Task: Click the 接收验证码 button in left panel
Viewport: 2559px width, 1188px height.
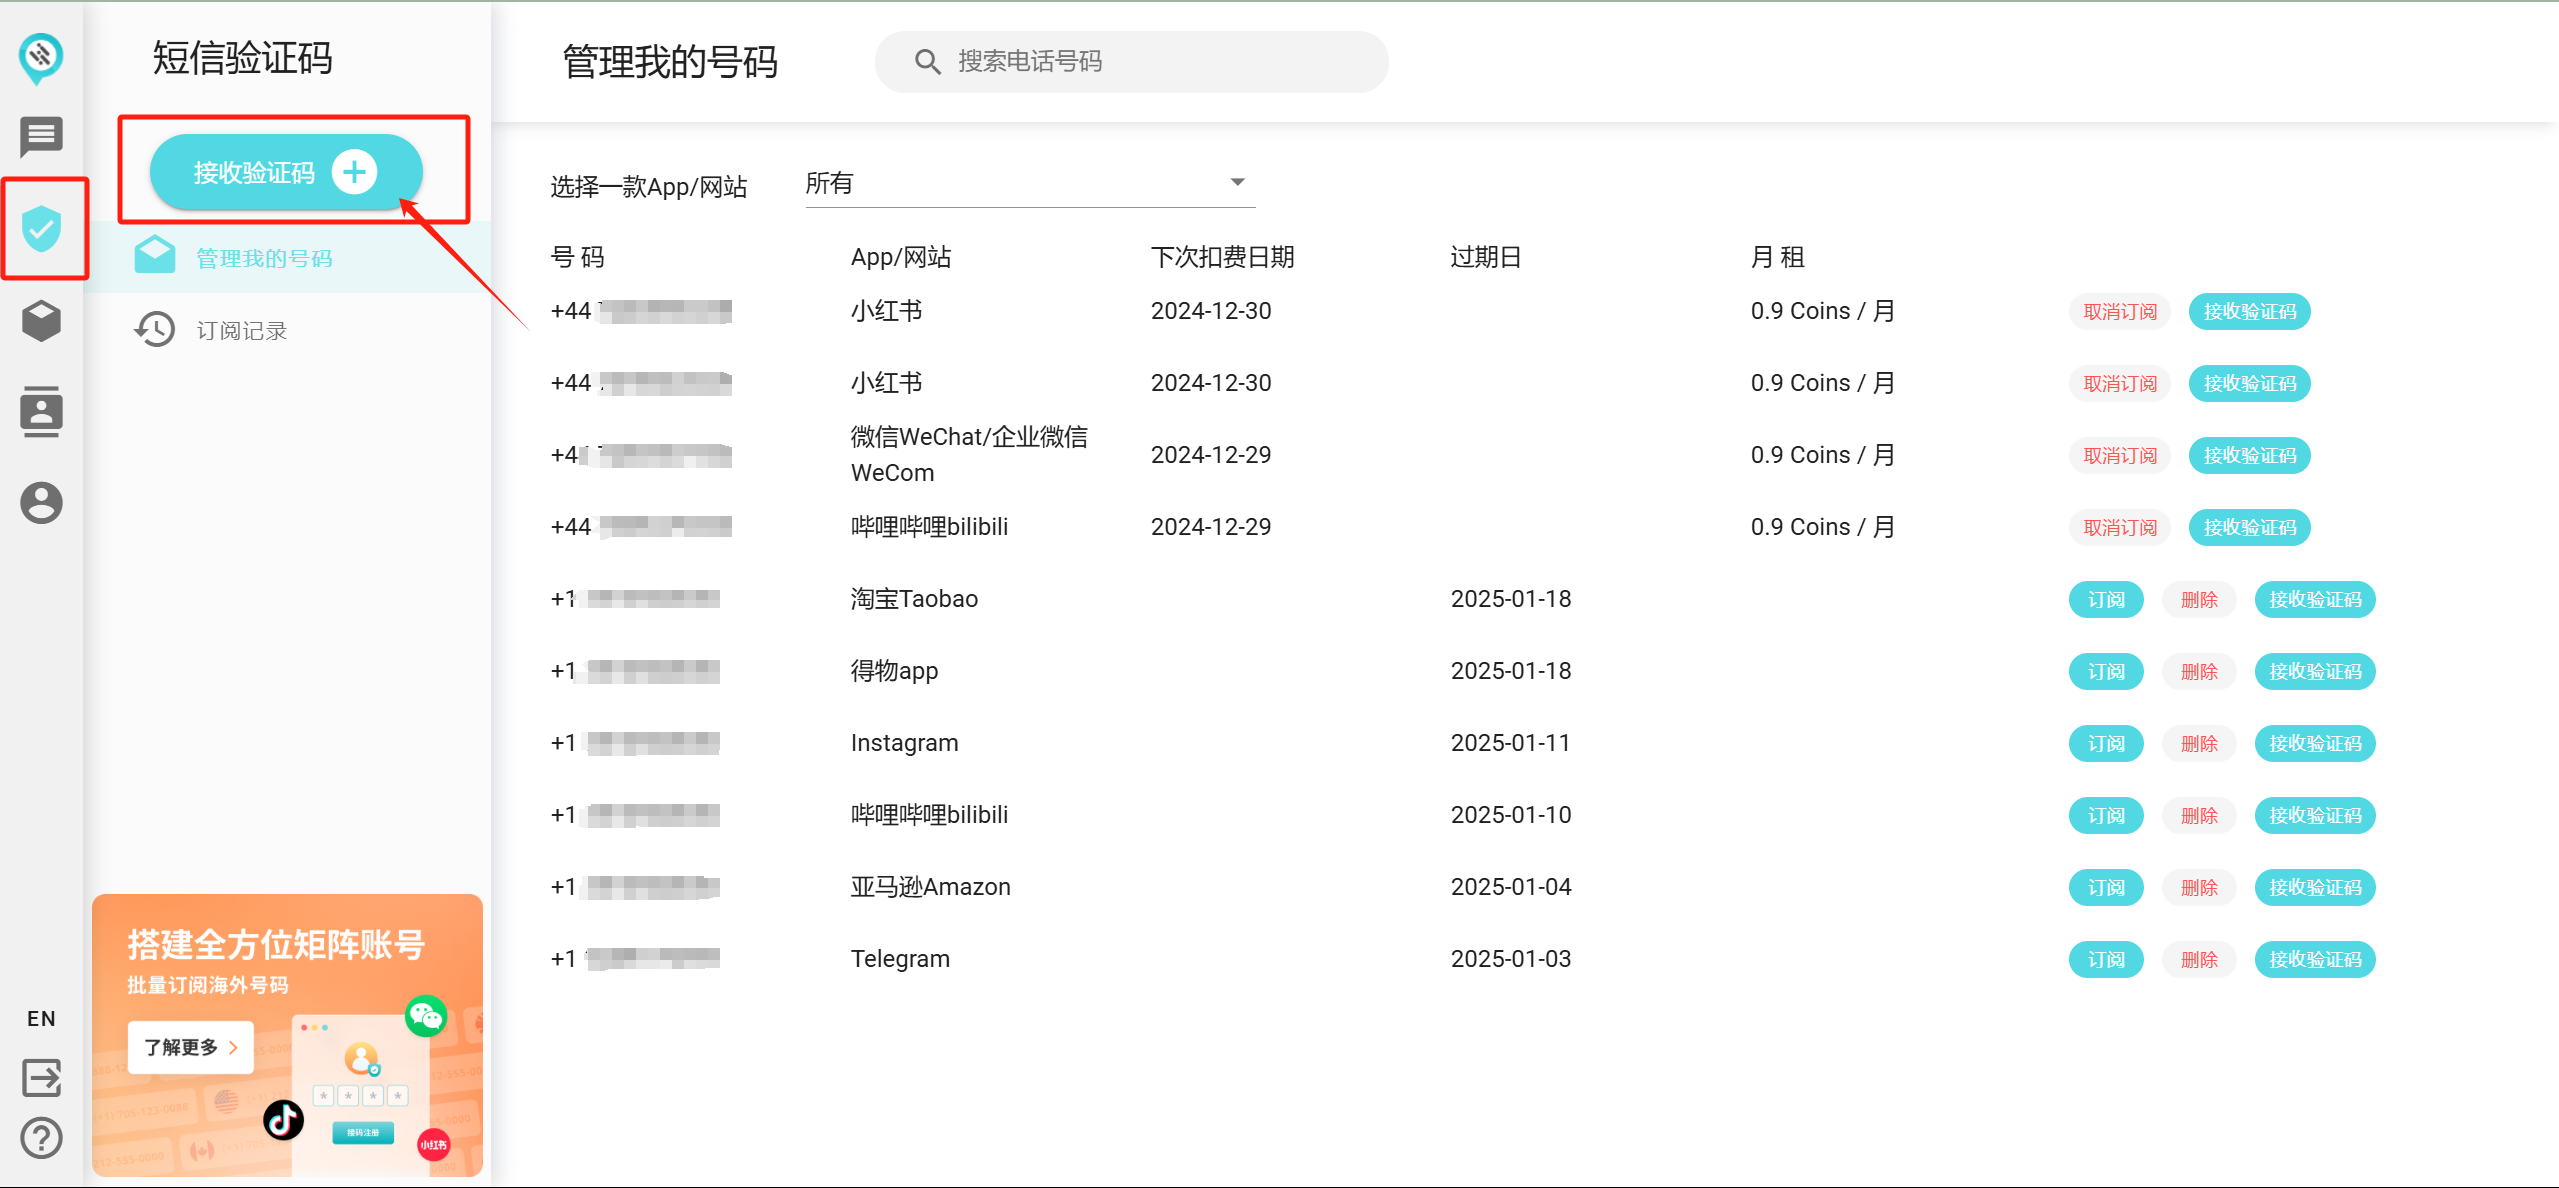Action: (x=286, y=172)
